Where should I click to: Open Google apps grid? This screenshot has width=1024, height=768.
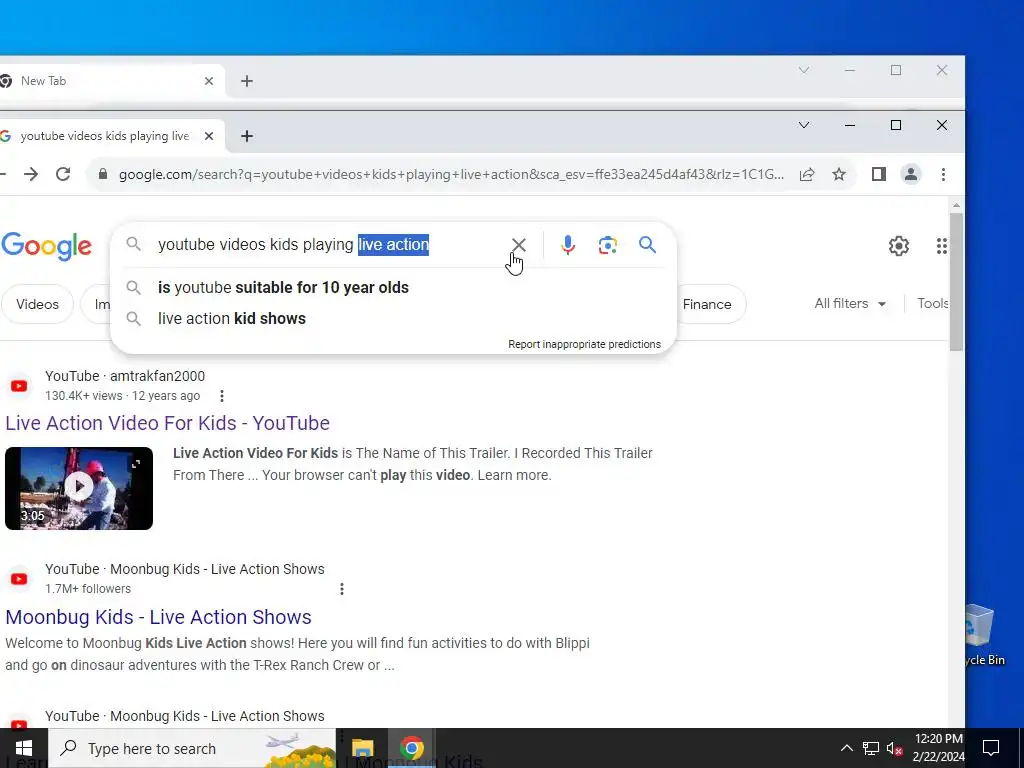pyautogui.click(x=941, y=246)
